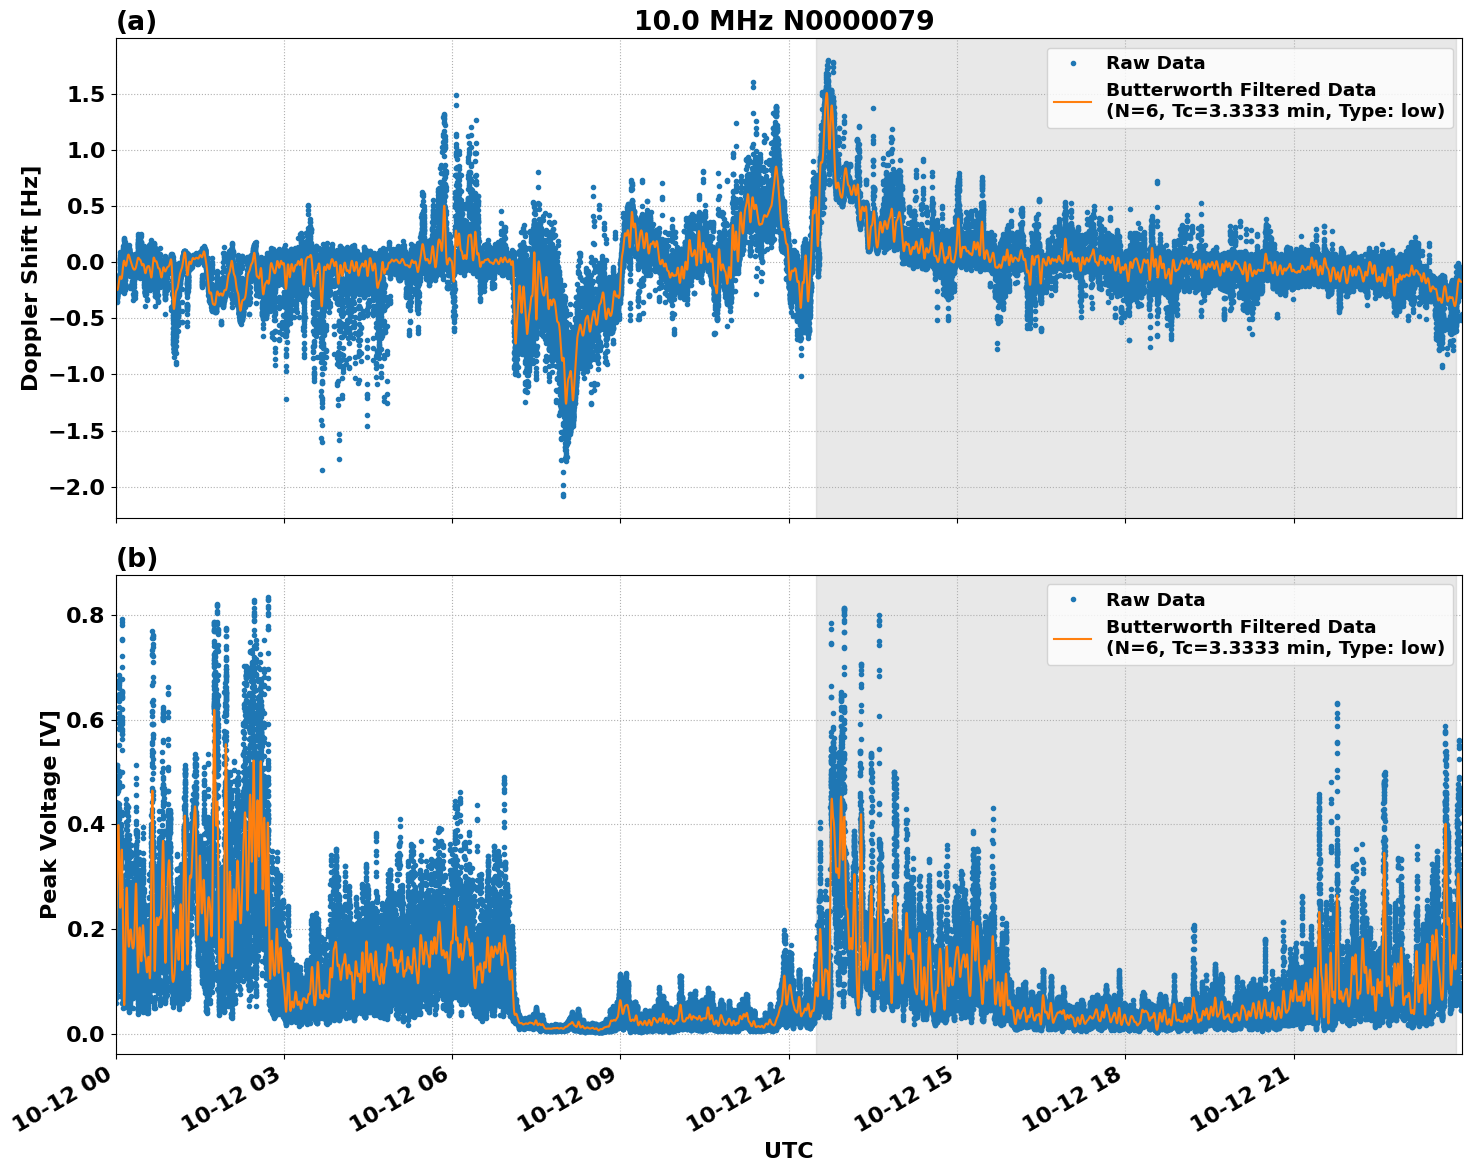Select the "(a)" panel label

[136, 21]
